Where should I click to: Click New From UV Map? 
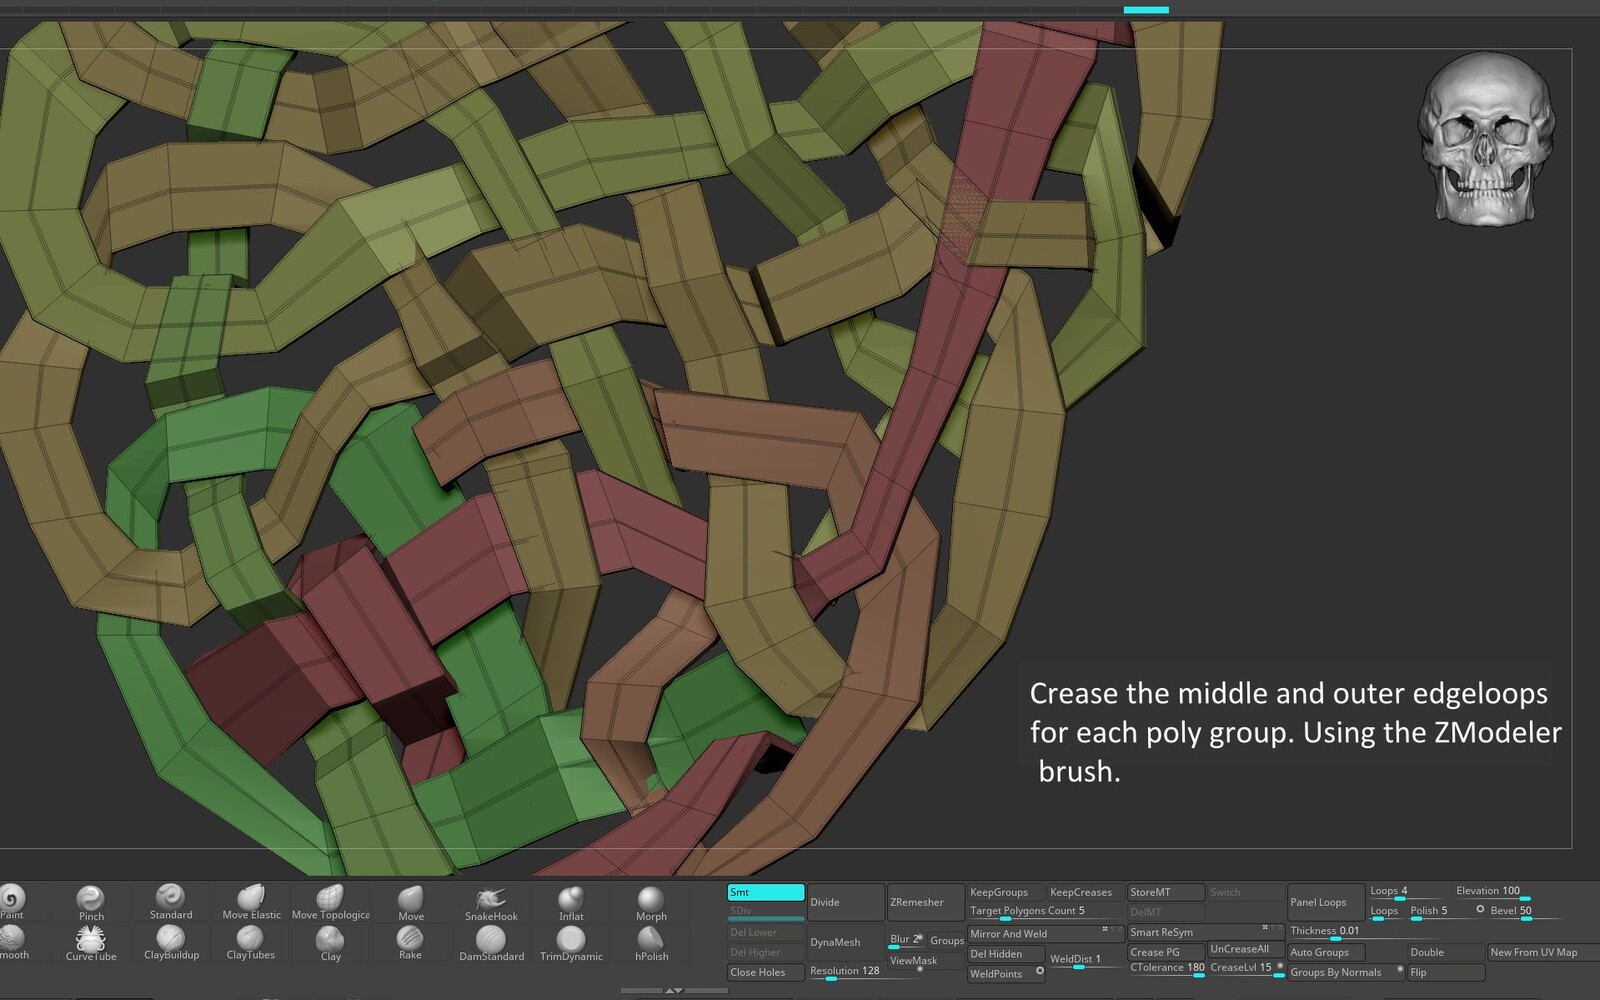pos(1543,952)
